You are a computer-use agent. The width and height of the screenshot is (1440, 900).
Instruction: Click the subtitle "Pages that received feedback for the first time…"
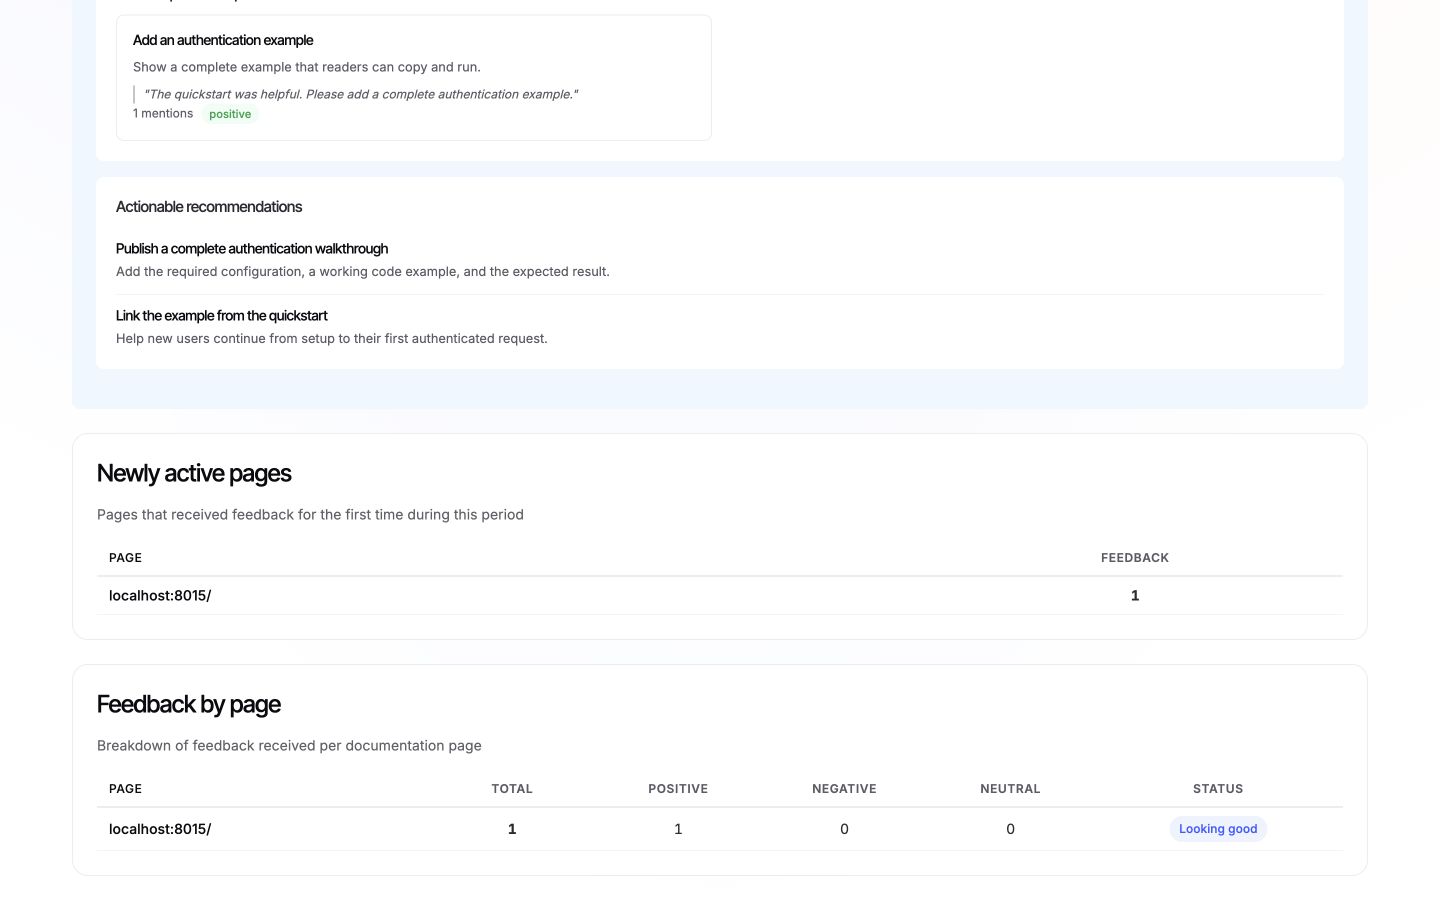(310, 514)
